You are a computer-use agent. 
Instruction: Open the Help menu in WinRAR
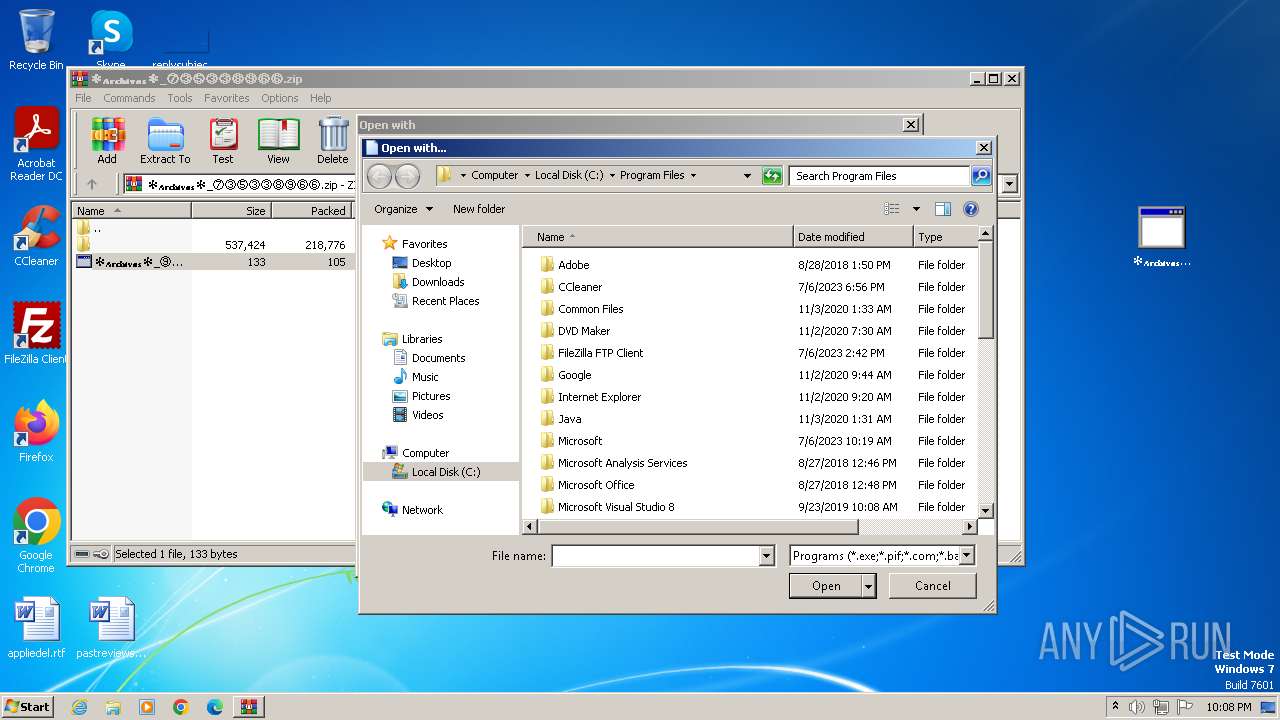pyautogui.click(x=320, y=98)
